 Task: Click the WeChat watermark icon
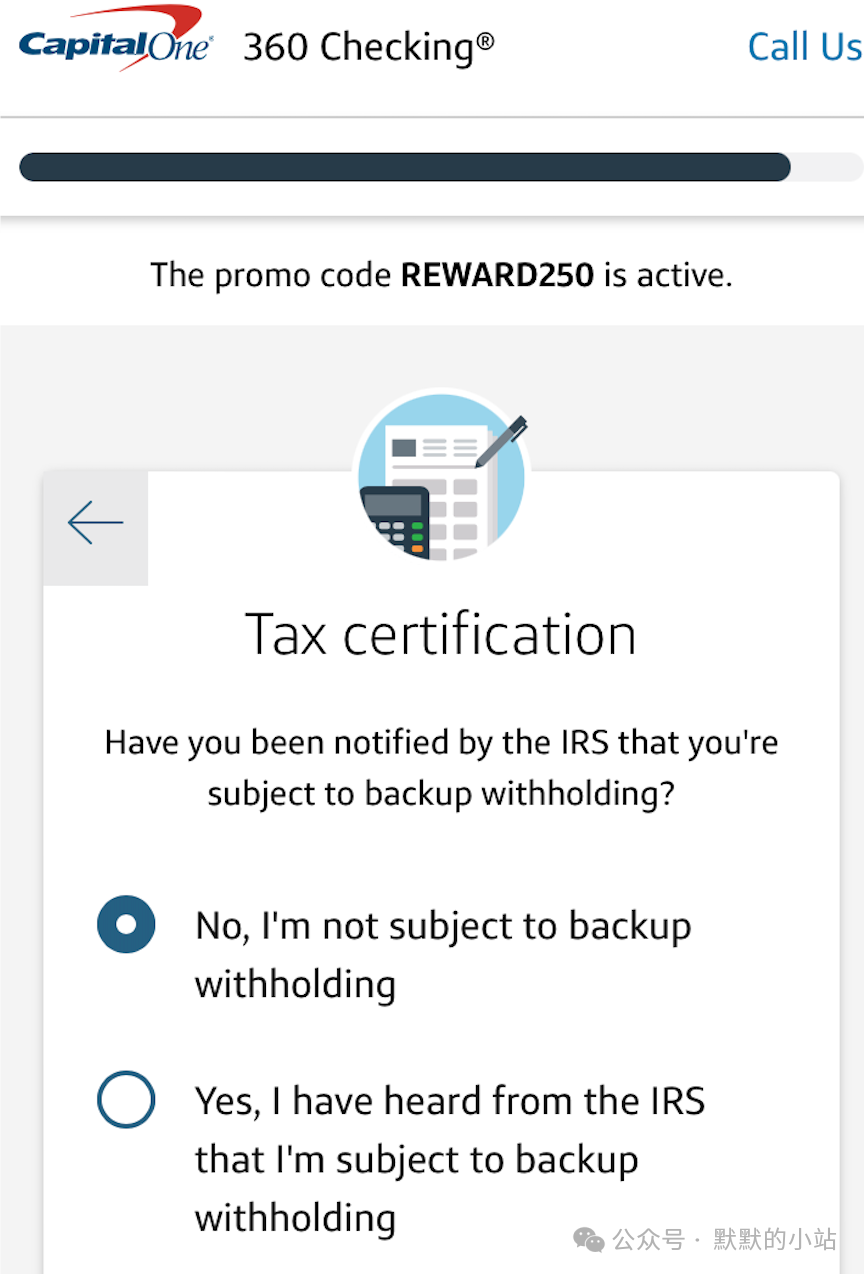(589, 1240)
